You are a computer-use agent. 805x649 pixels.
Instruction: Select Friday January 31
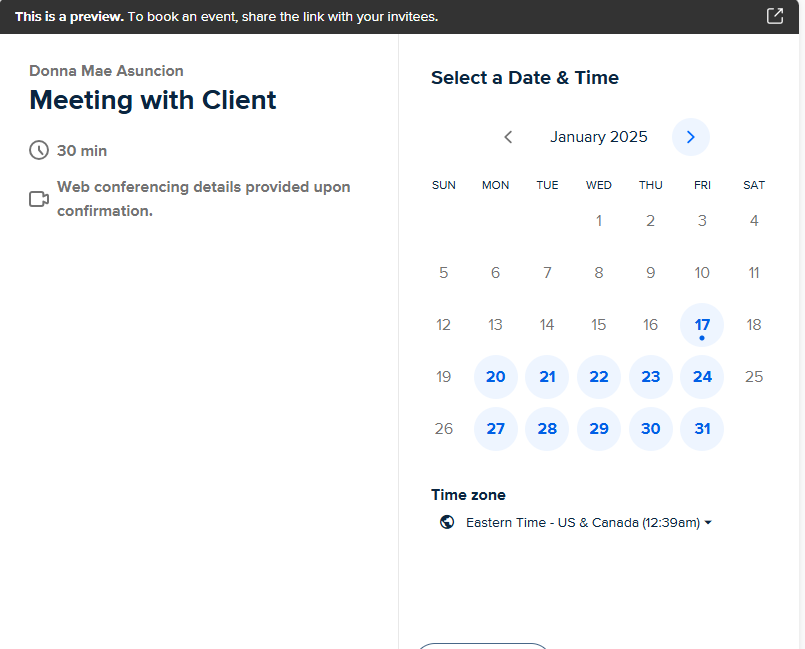click(702, 429)
